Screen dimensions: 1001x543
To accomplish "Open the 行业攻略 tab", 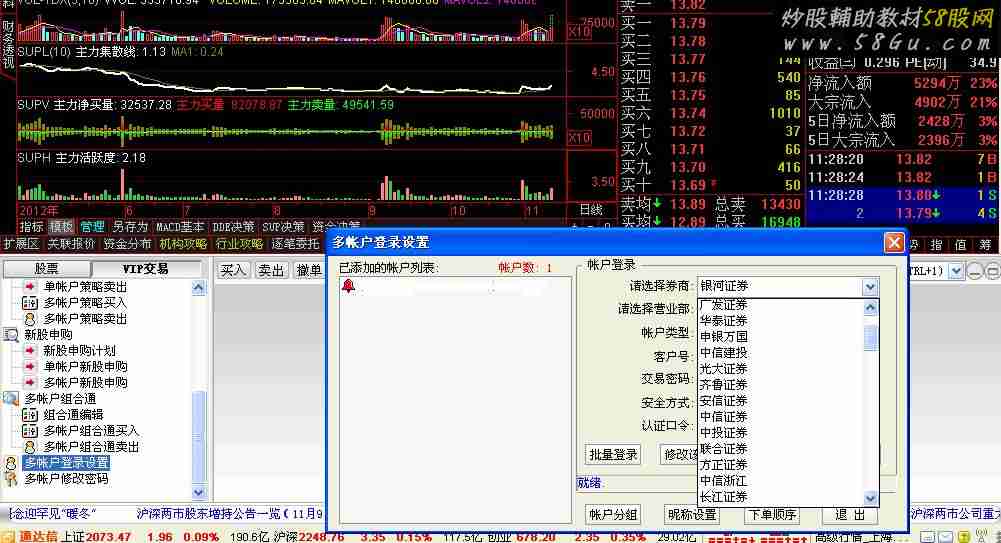I will tap(239, 244).
